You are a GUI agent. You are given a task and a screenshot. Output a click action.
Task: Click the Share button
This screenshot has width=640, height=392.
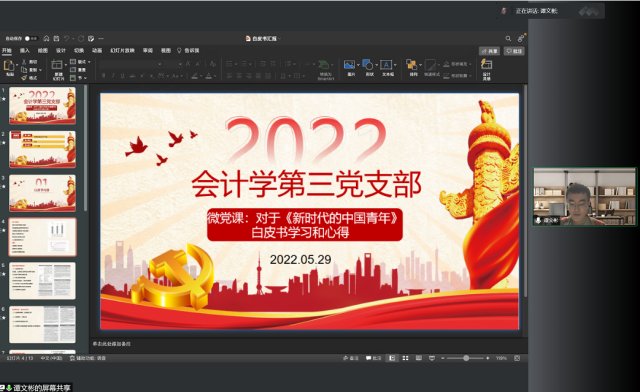489,51
